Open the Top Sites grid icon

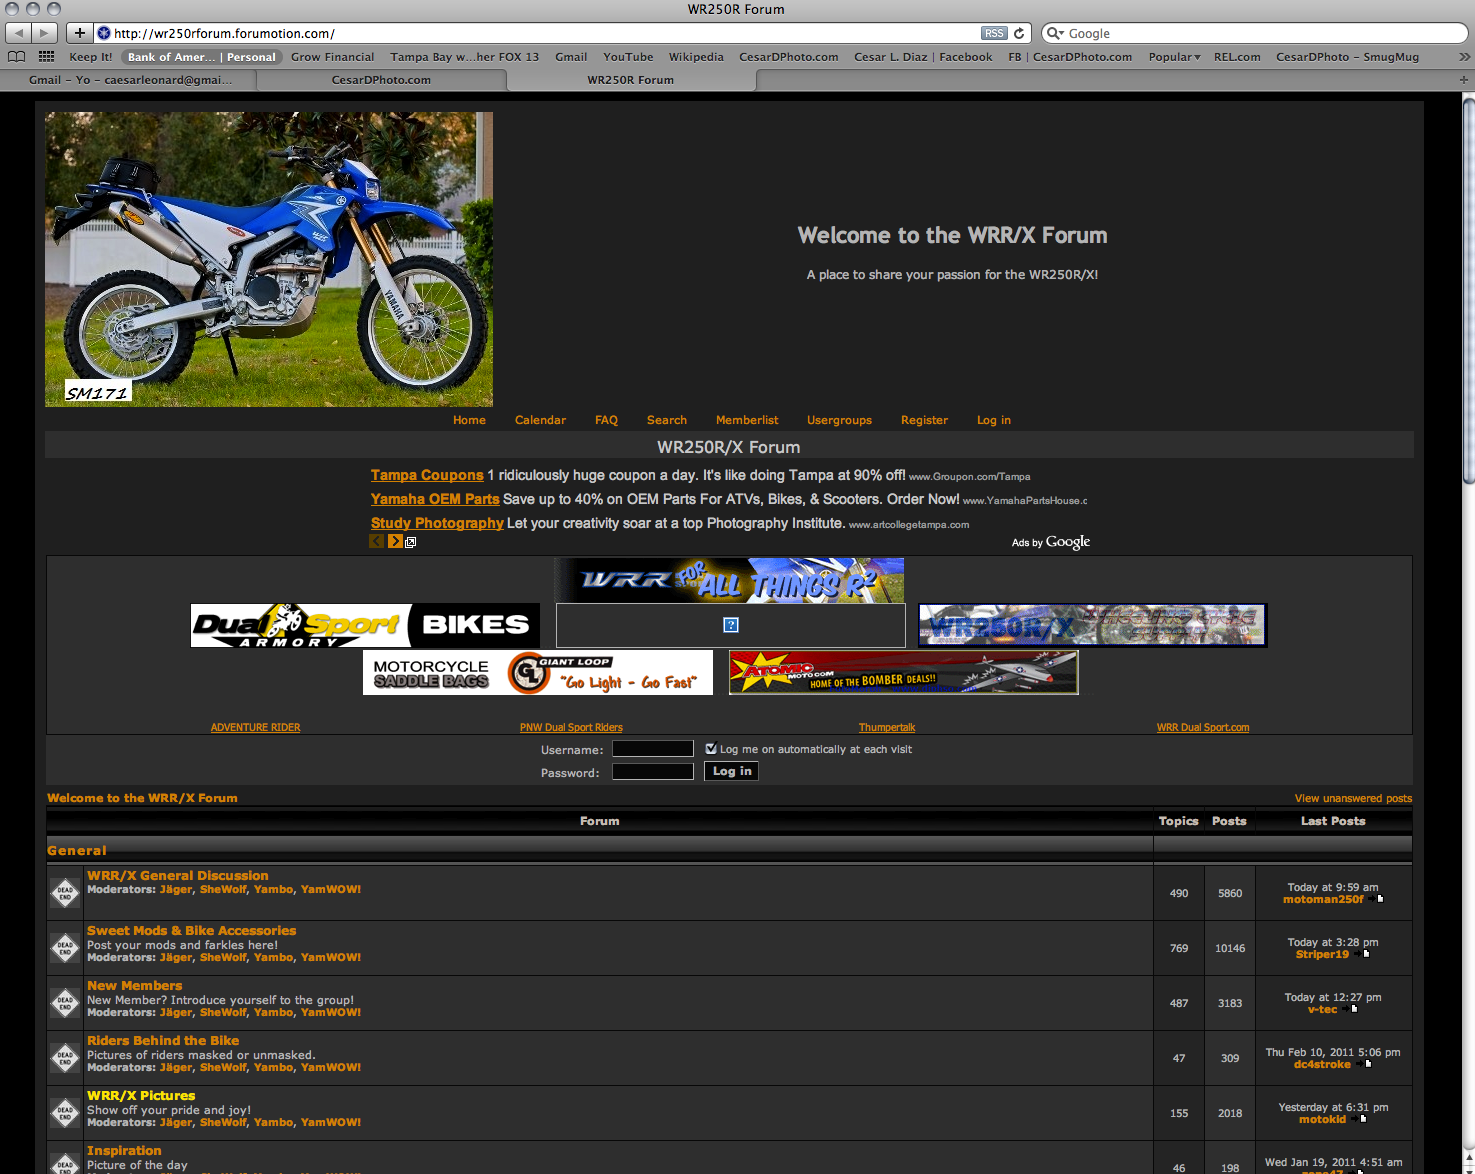[46, 57]
